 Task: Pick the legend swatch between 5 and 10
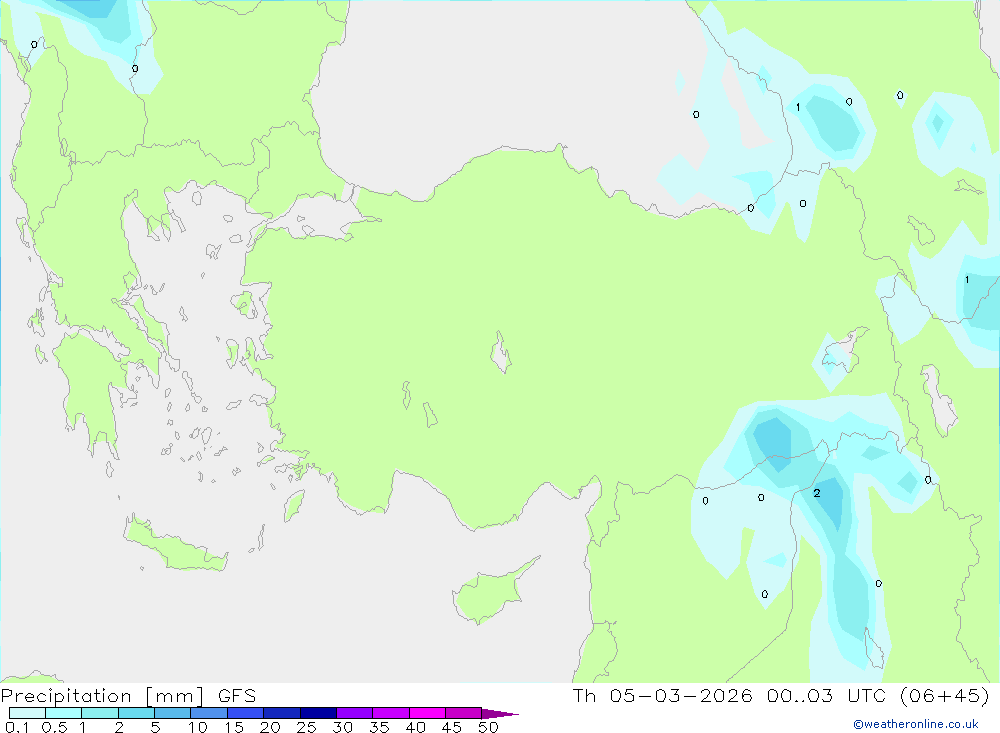click(x=173, y=713)
